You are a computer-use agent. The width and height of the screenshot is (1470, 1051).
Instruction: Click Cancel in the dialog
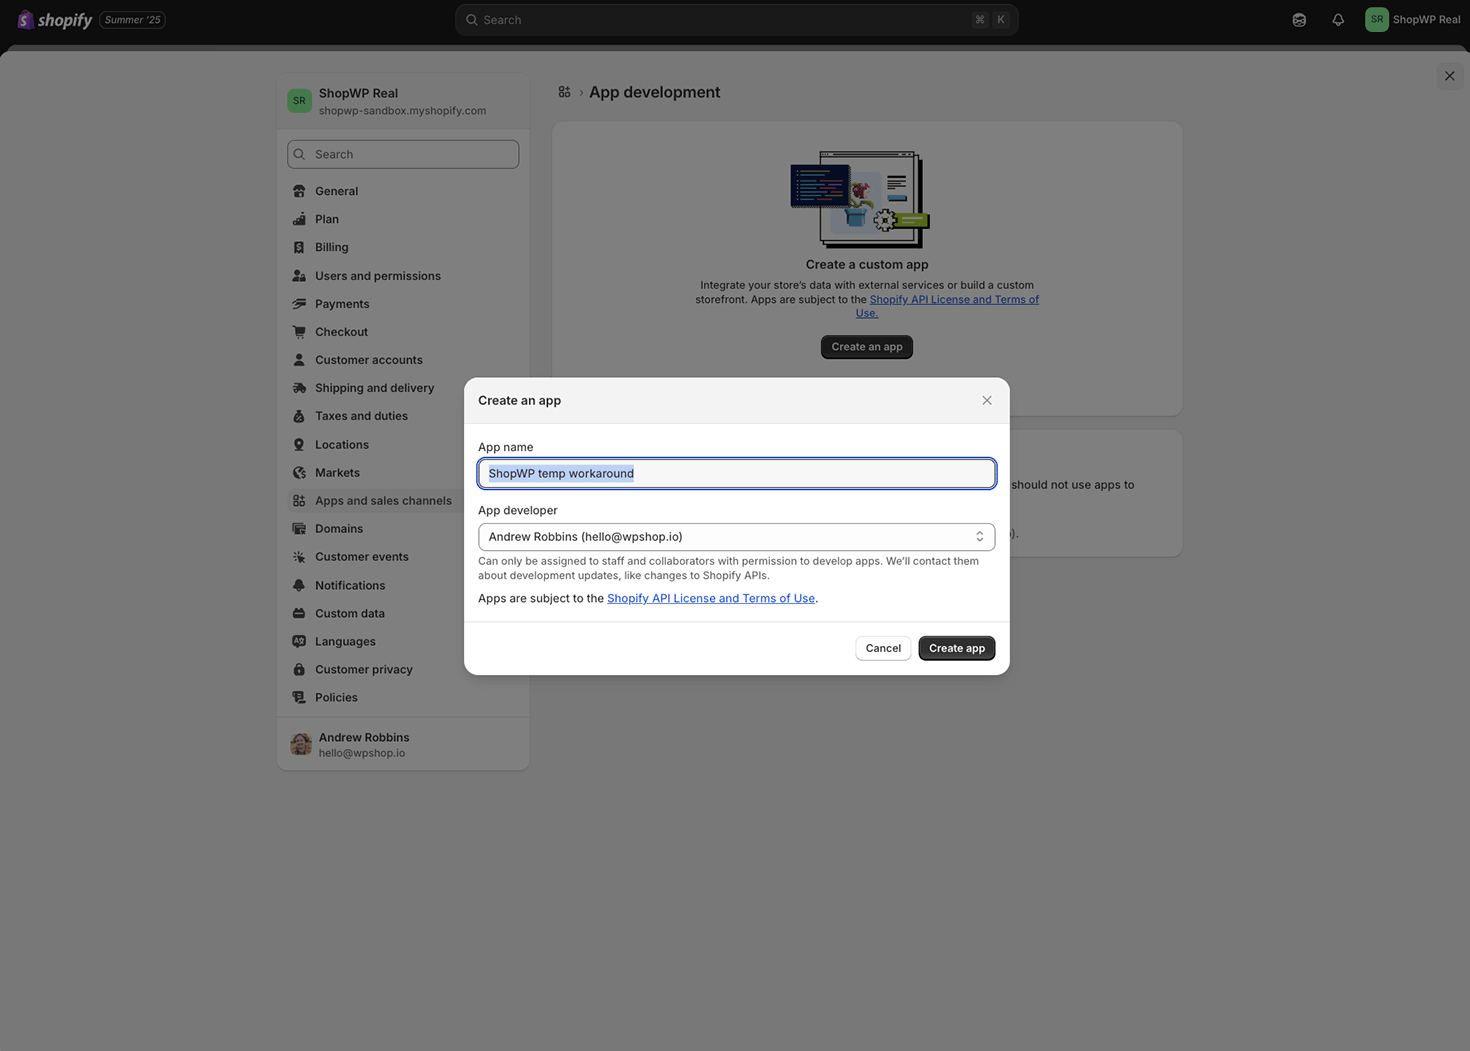pos(883,648)
